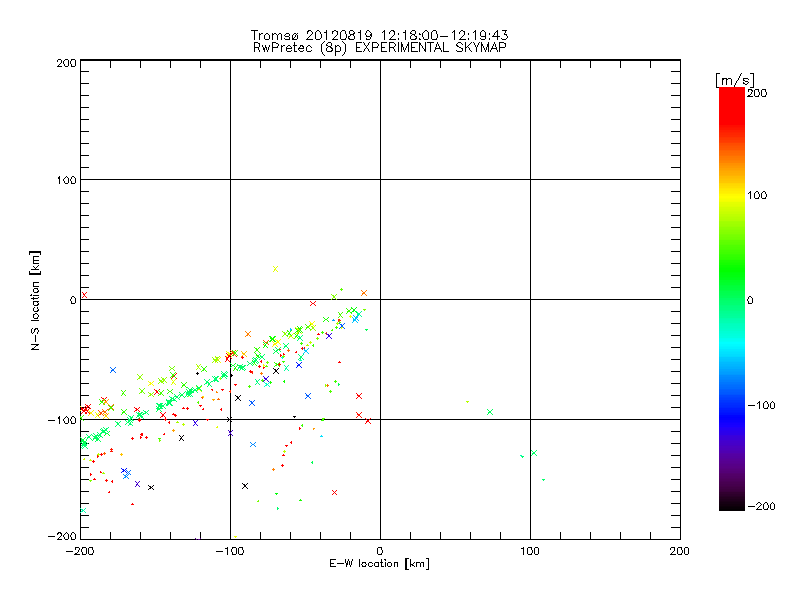Select the green x marker near 75 km east
The image size is (800, 600).
(490, 412)
